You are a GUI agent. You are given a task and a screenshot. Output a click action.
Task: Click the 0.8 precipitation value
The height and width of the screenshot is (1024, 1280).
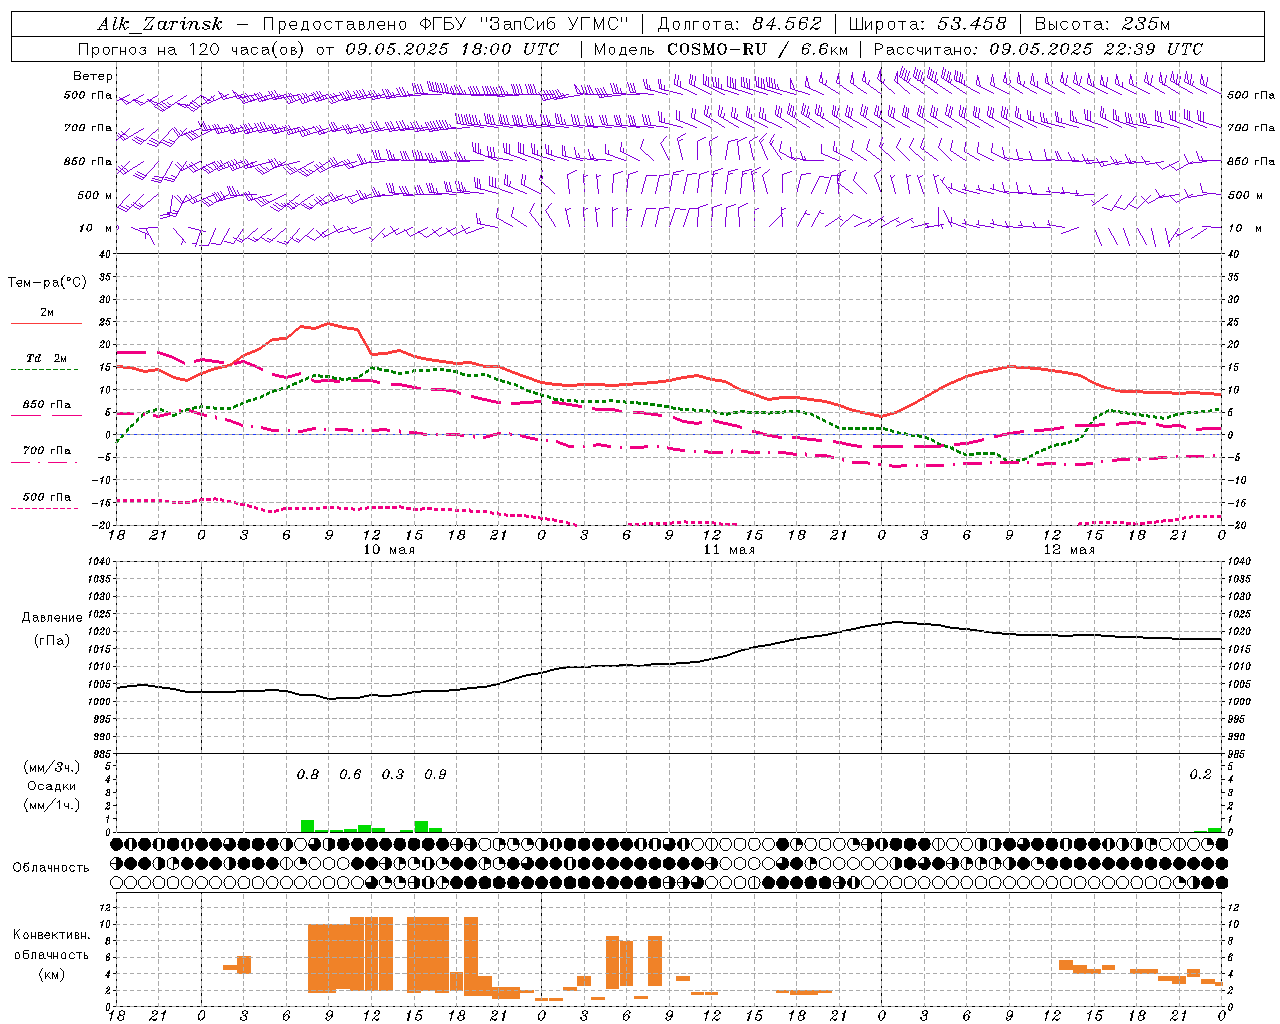308,775
